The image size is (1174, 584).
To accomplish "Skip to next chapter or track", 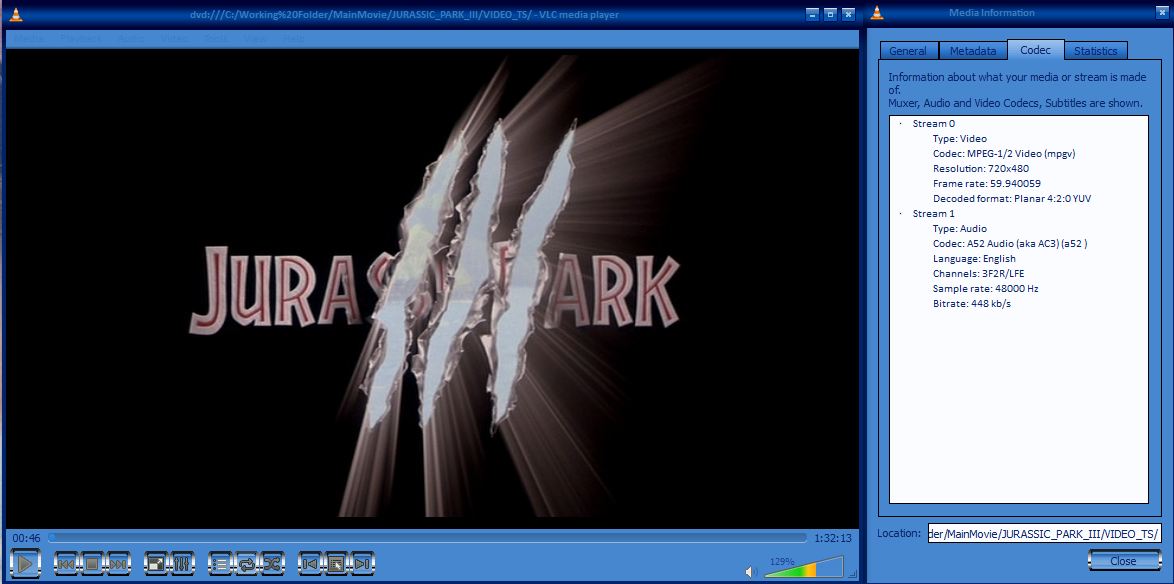I will 118,564.
